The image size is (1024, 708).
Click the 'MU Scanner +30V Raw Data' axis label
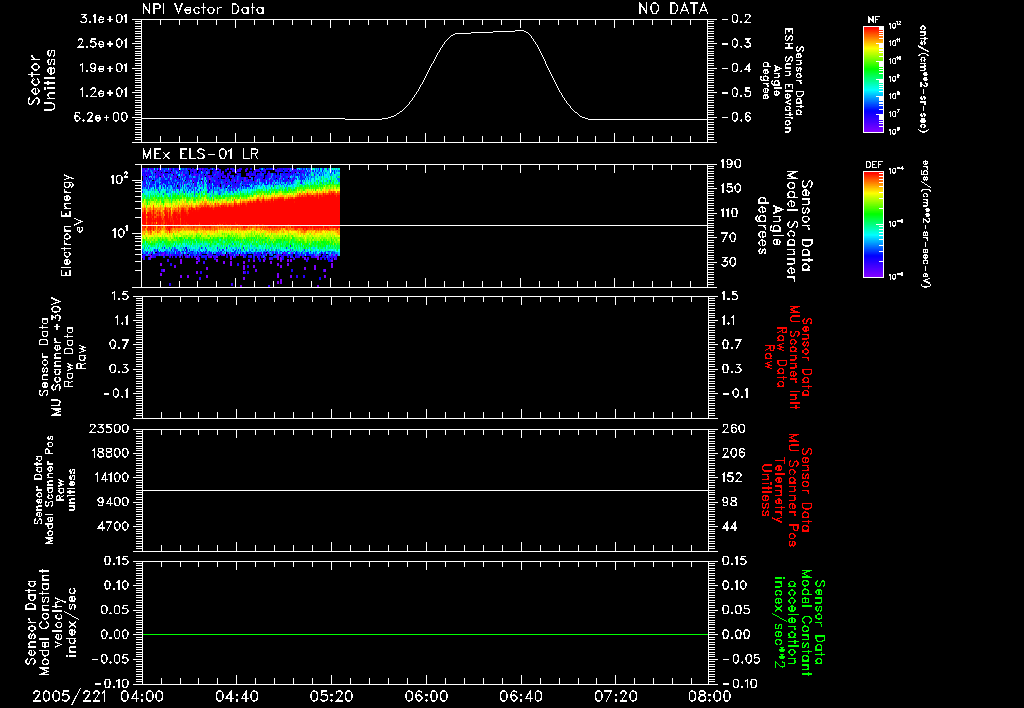[61, 357]
